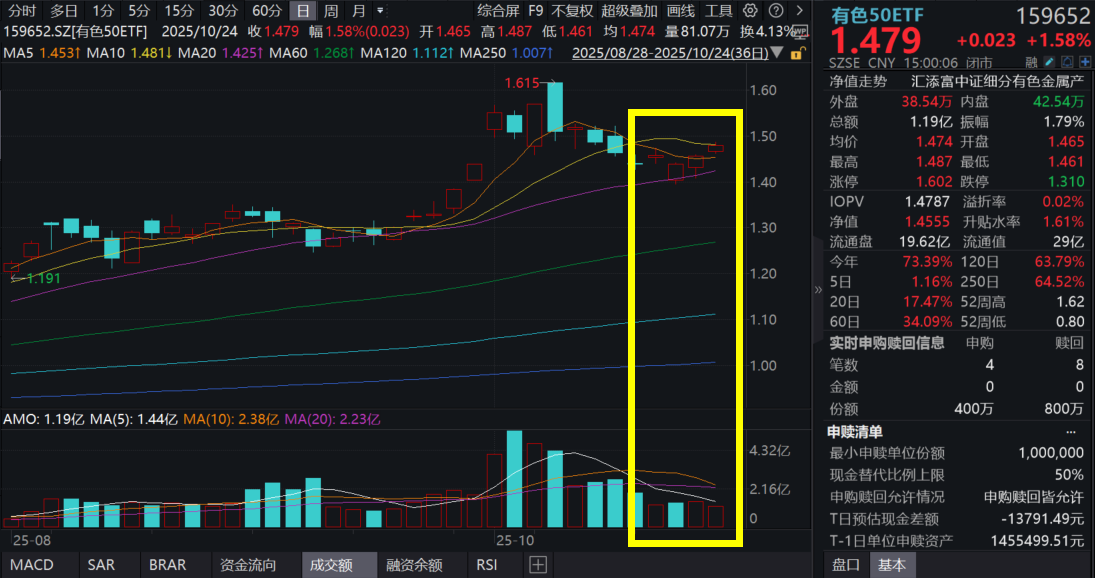This screenshot has height=578, width=1095.
Task: Switch to the 盘口 tab at bottom right
Action: 845,564
